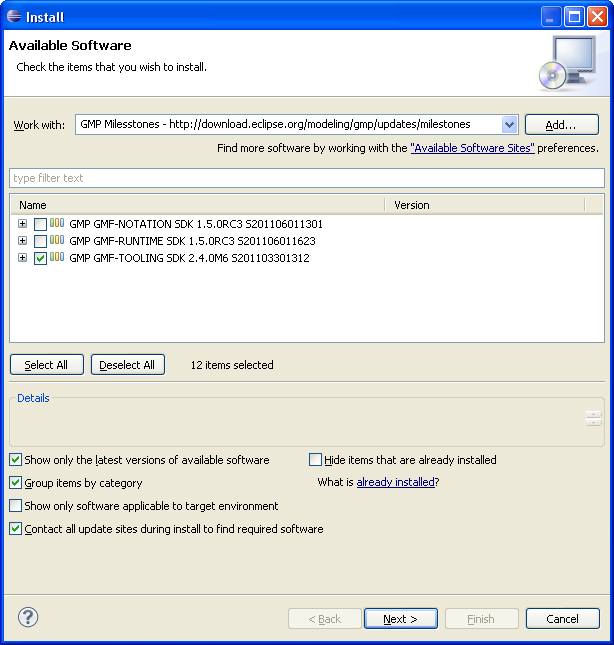
Task: Click the type filter text field
Action: click(x=307, y=178)
